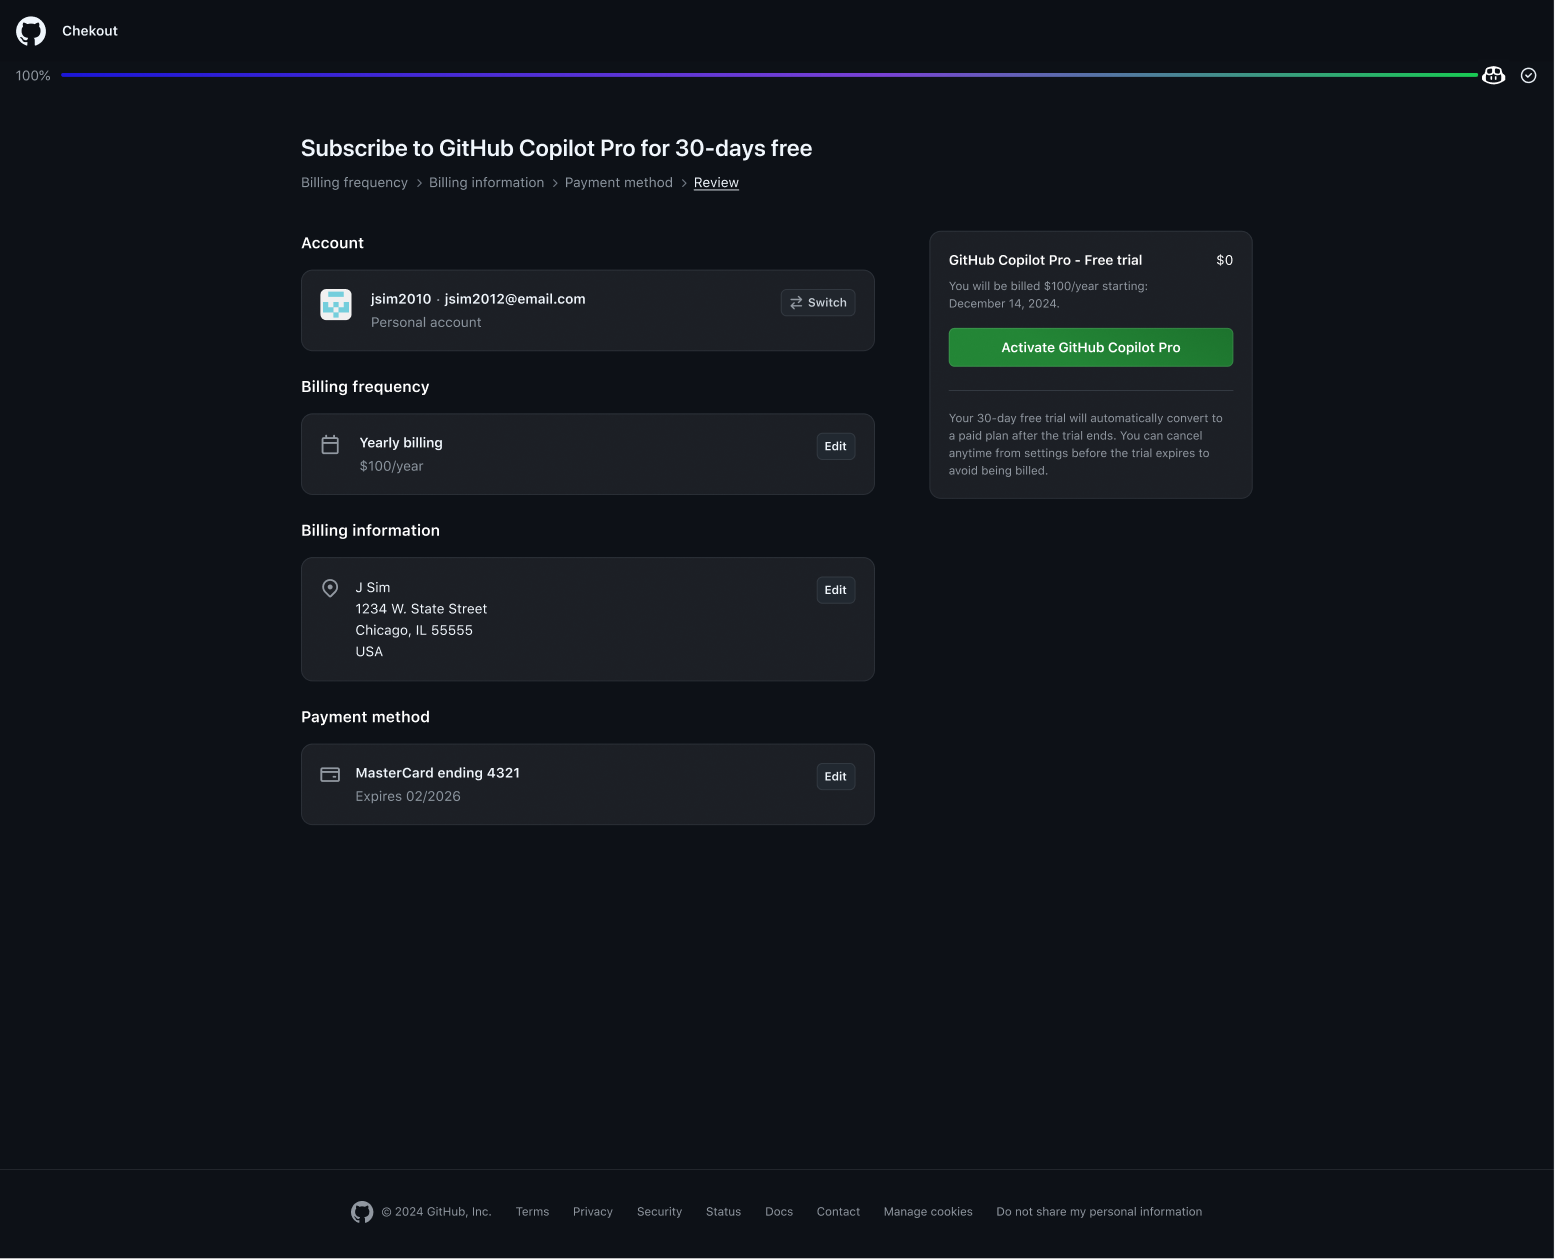Viewport: 1555px width, 1259px height.
Task: Go to the Billing frequency breadcrumb step
Action: 354,183
